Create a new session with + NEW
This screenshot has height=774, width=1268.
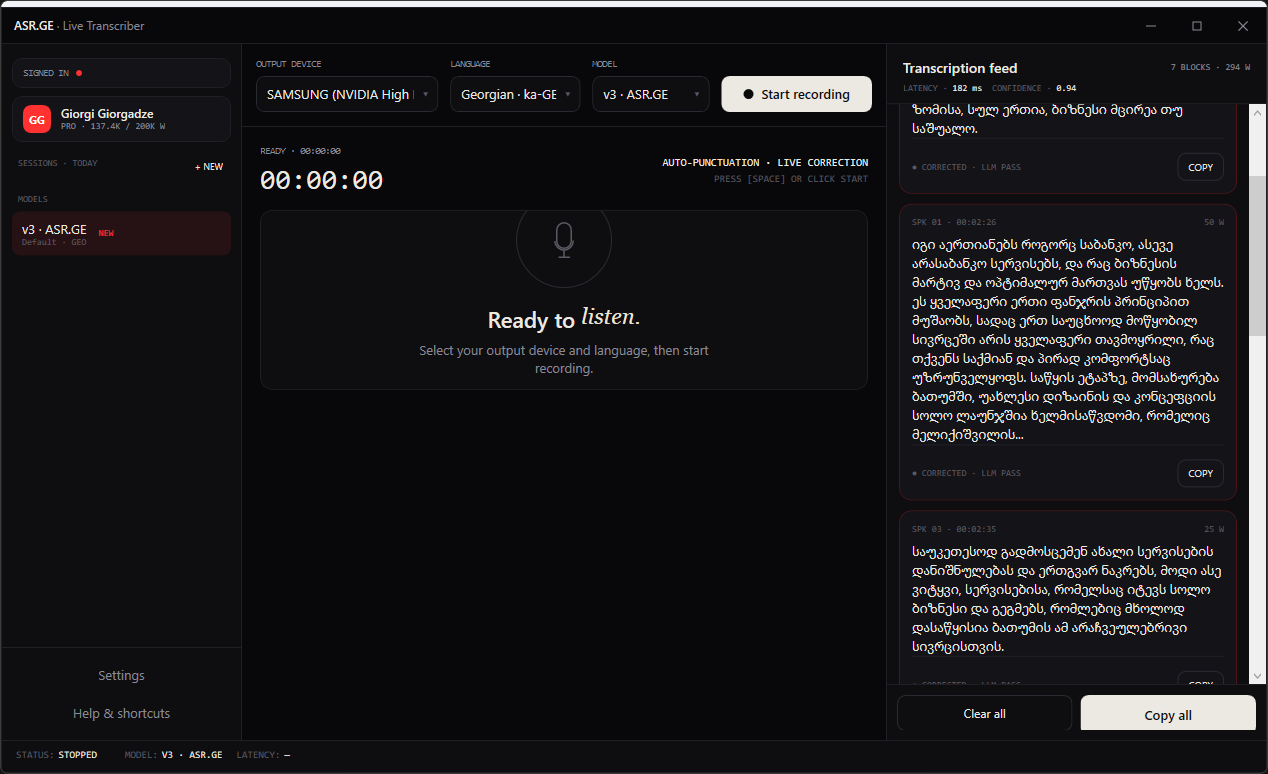(x=209, y=167)
